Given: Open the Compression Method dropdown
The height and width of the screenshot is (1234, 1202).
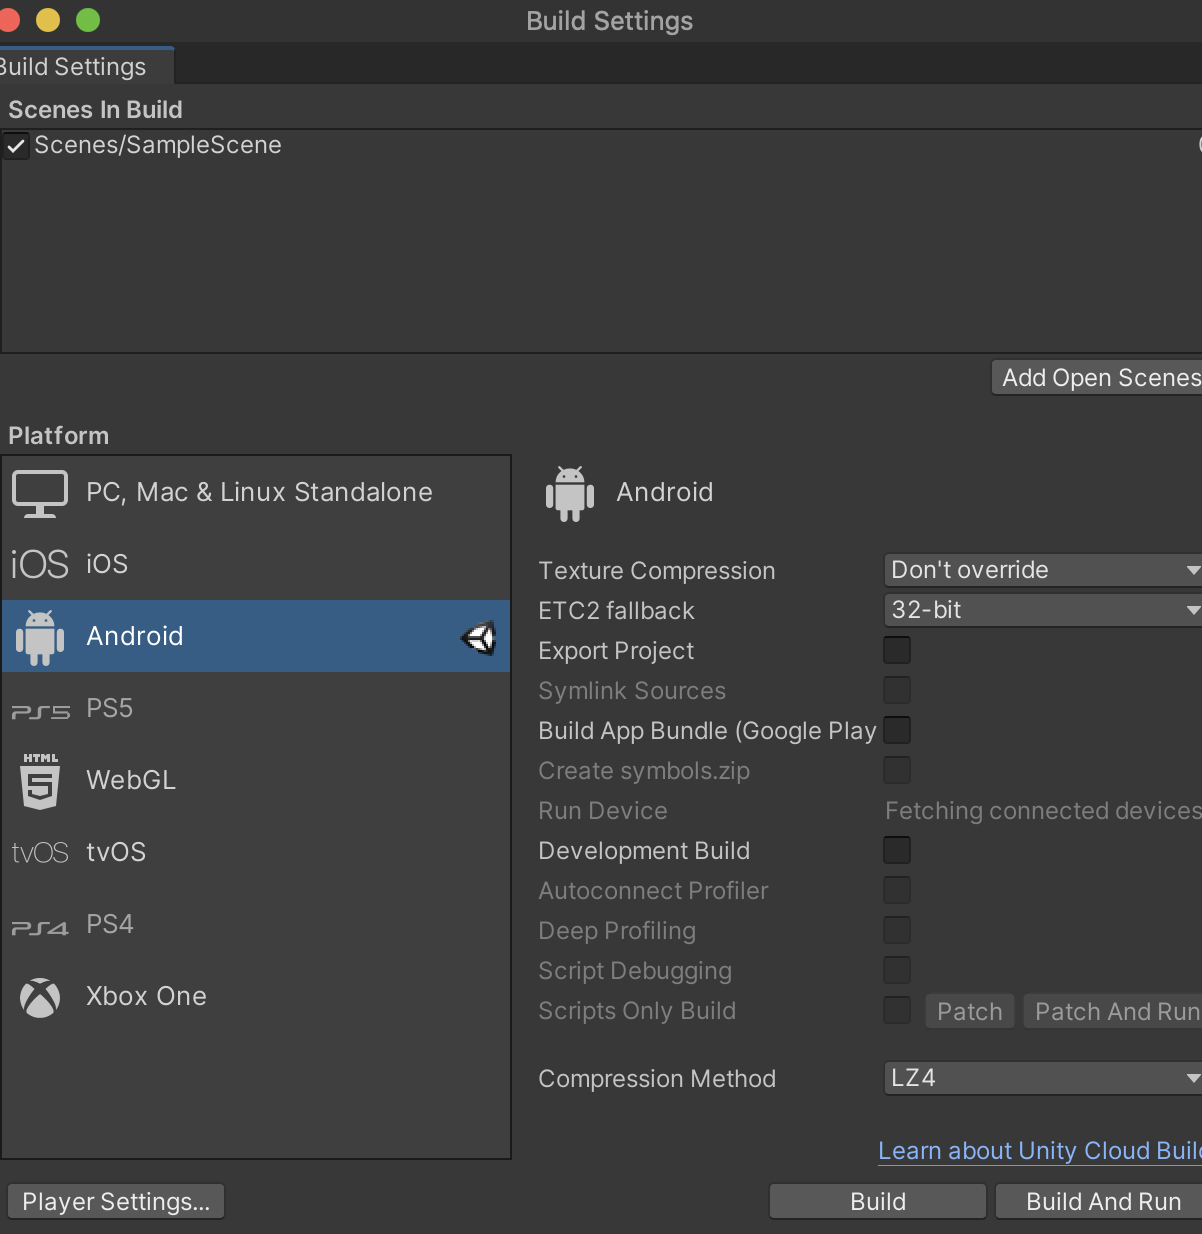Looking at the screenshot, I should click(x=1043, y=1078).
